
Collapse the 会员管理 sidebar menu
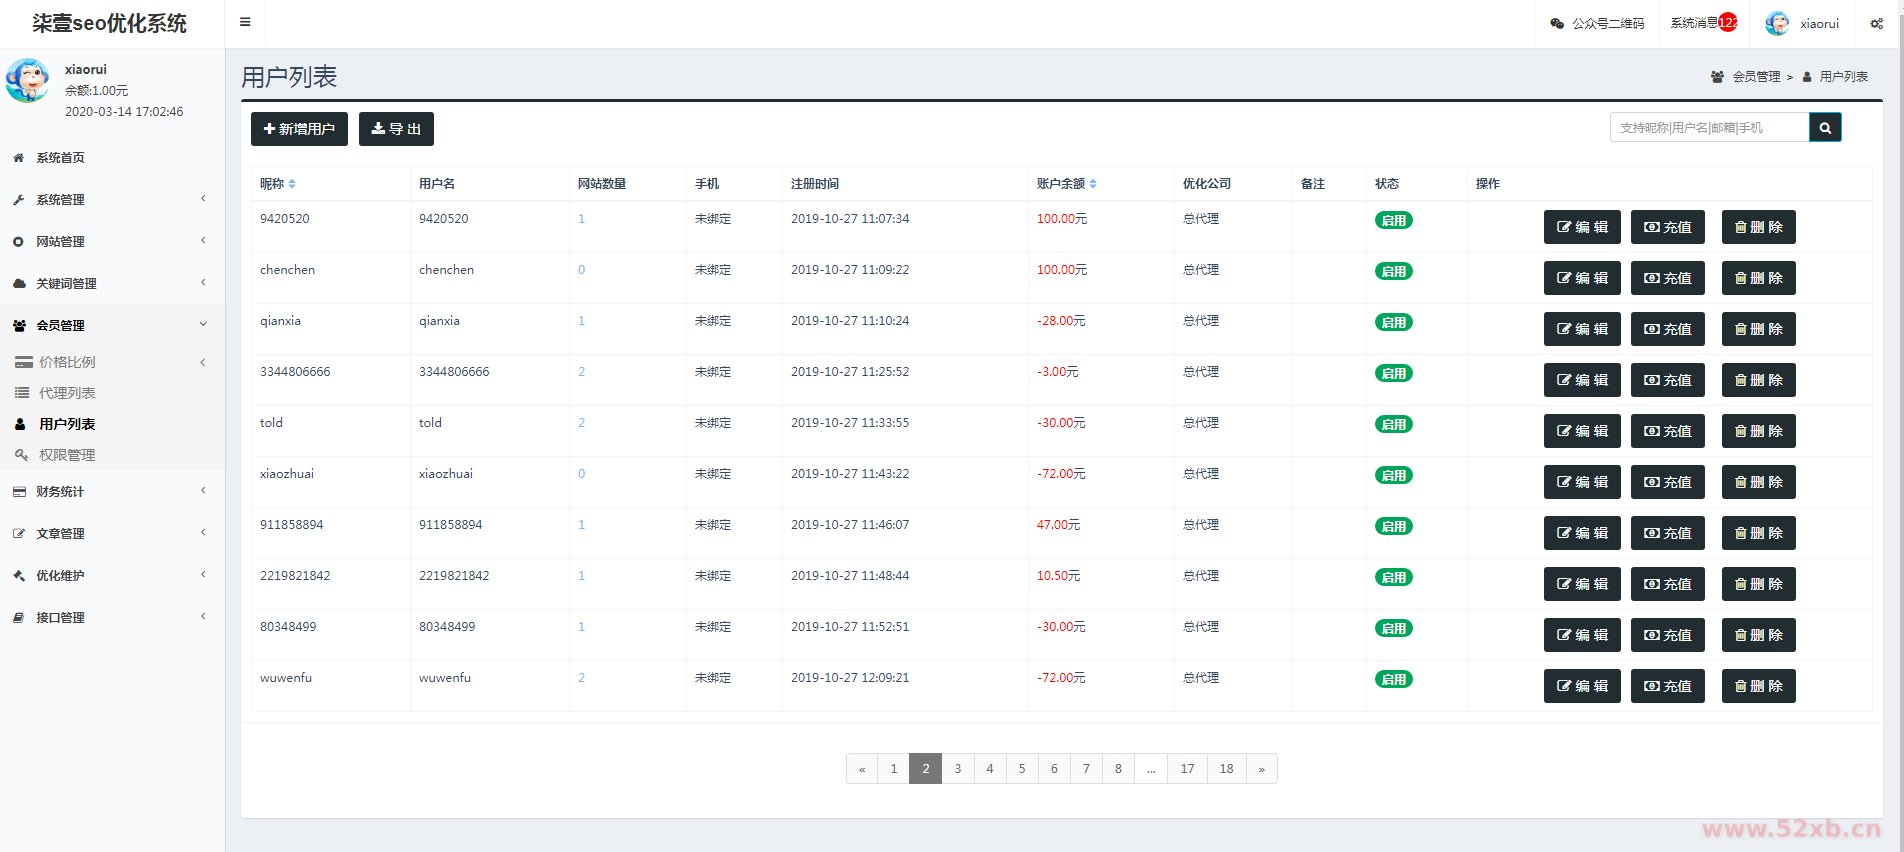pos(110,326)
